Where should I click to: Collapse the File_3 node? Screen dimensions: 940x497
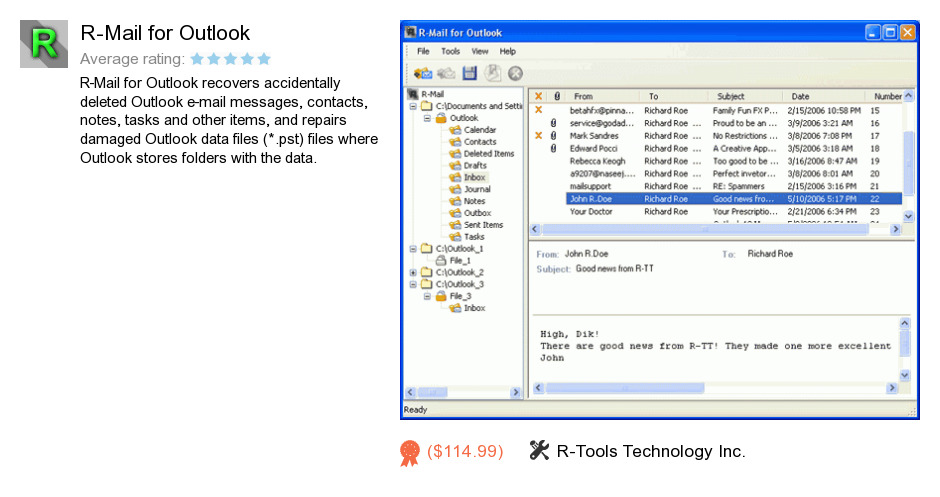tap(427, 296)
